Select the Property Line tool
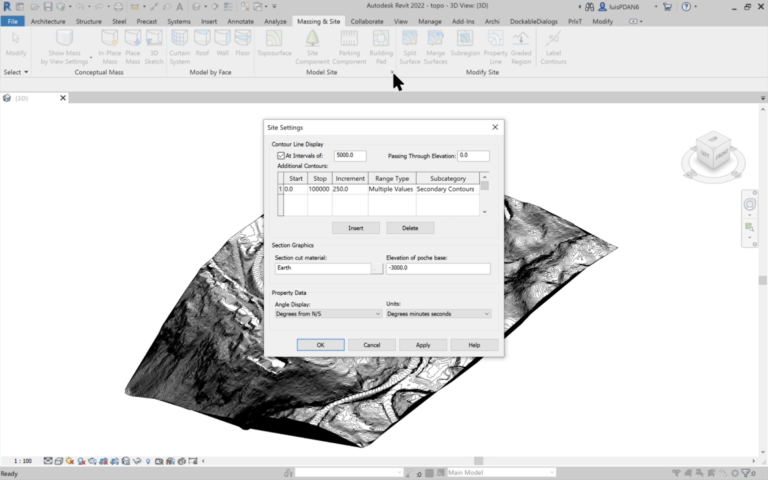768x480 pixels. 495,47
